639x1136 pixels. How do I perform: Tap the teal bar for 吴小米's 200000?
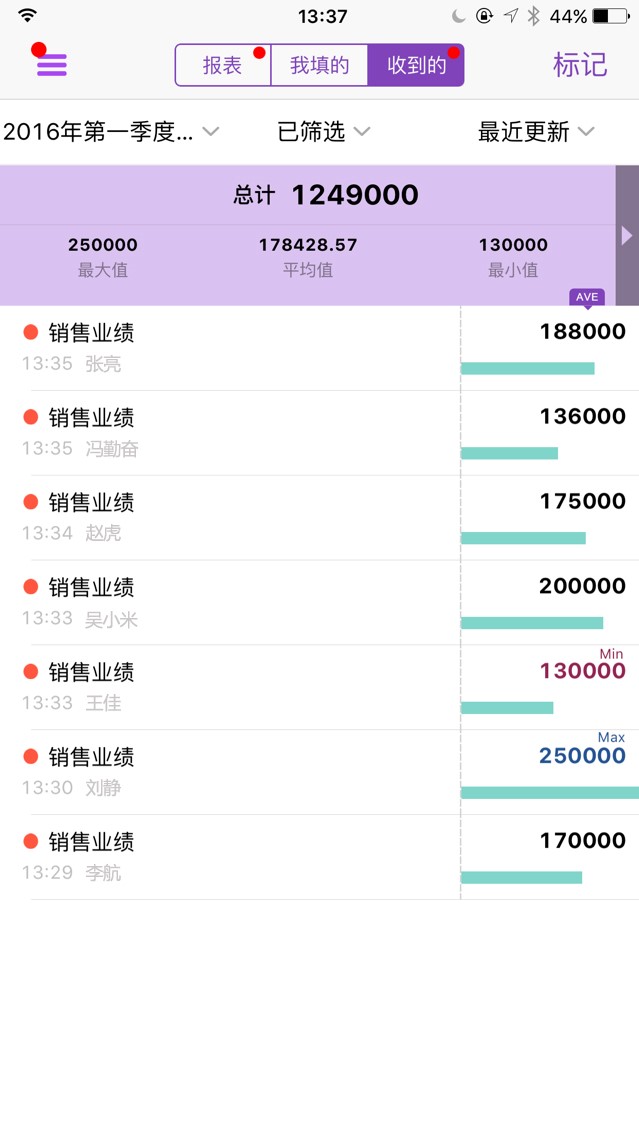point(532,623)
